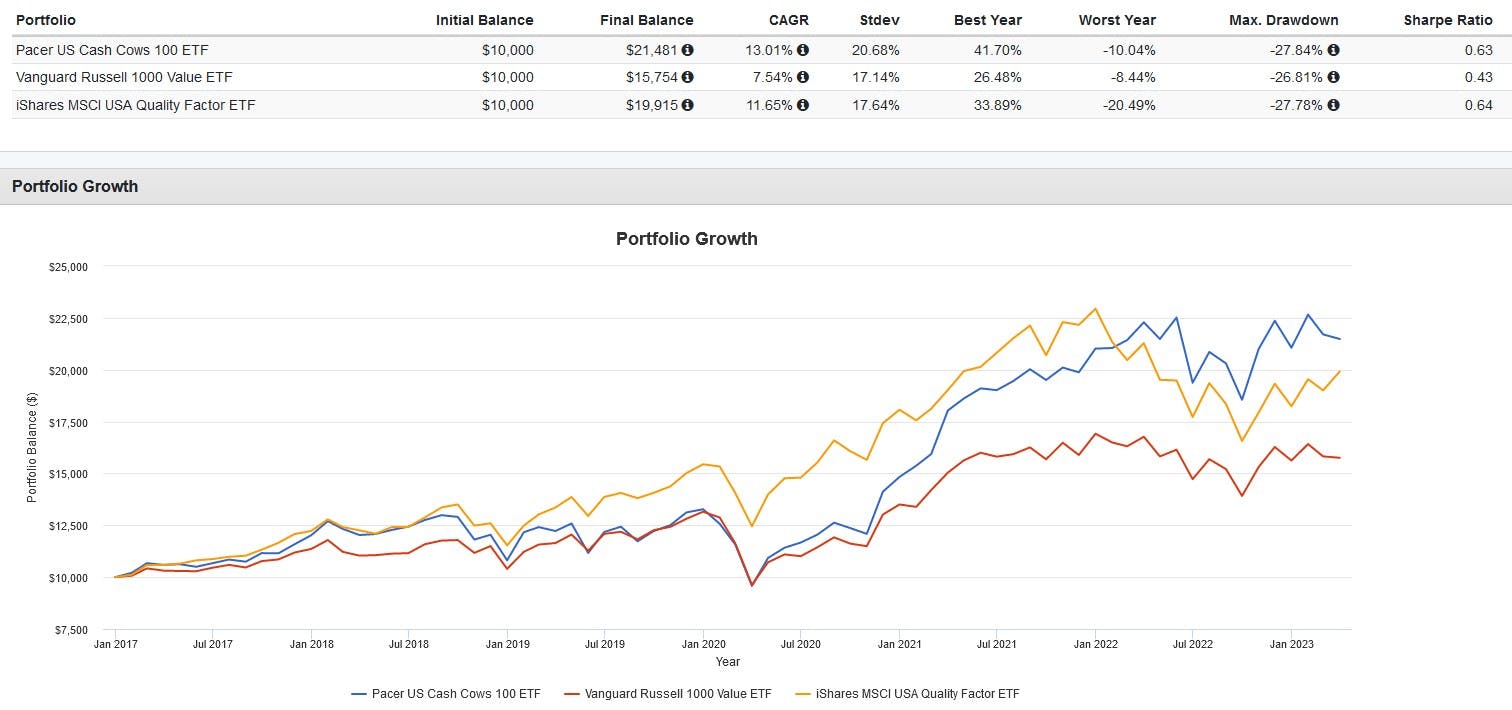Click the bold Portfolio Growth chart title

[686, 238]
